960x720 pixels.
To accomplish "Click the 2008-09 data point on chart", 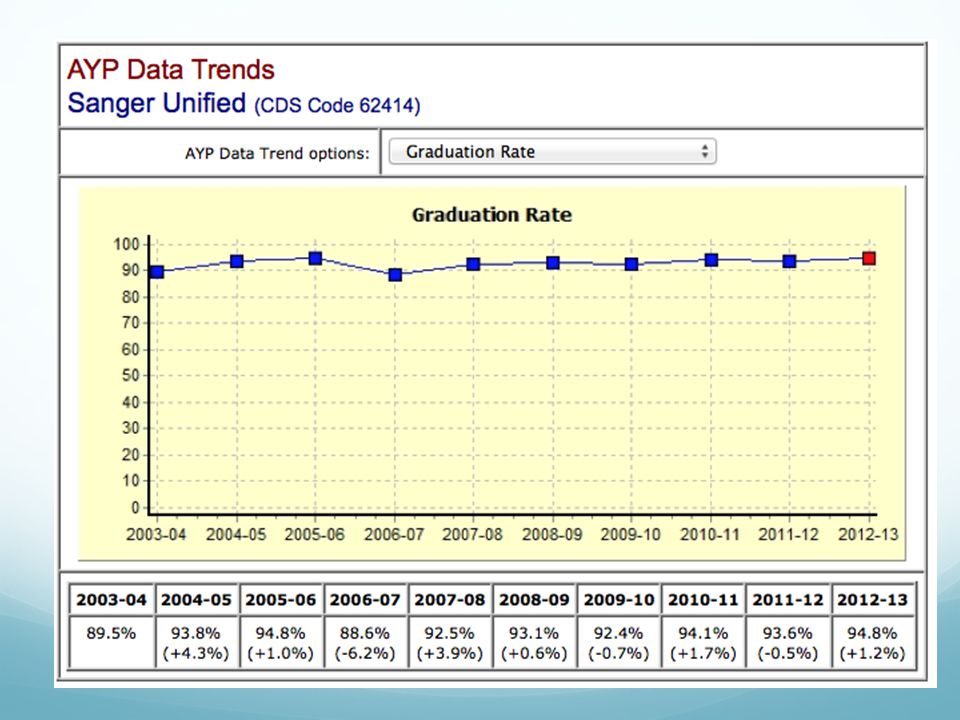I will pyautogui.click(x=553, y=263).
